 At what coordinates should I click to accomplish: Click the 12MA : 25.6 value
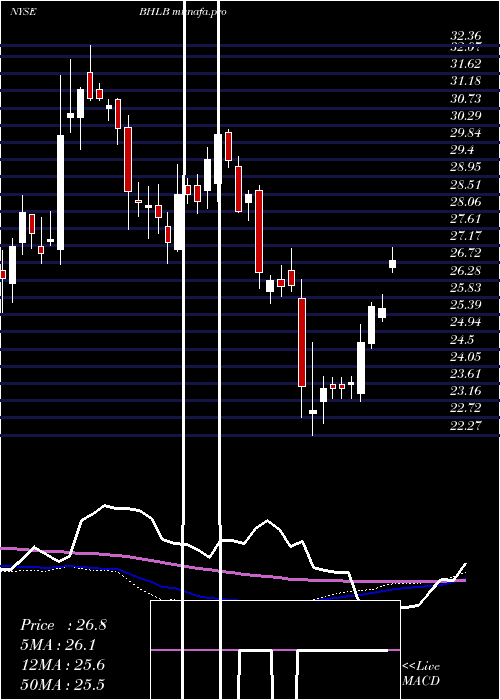pos(63,665)
